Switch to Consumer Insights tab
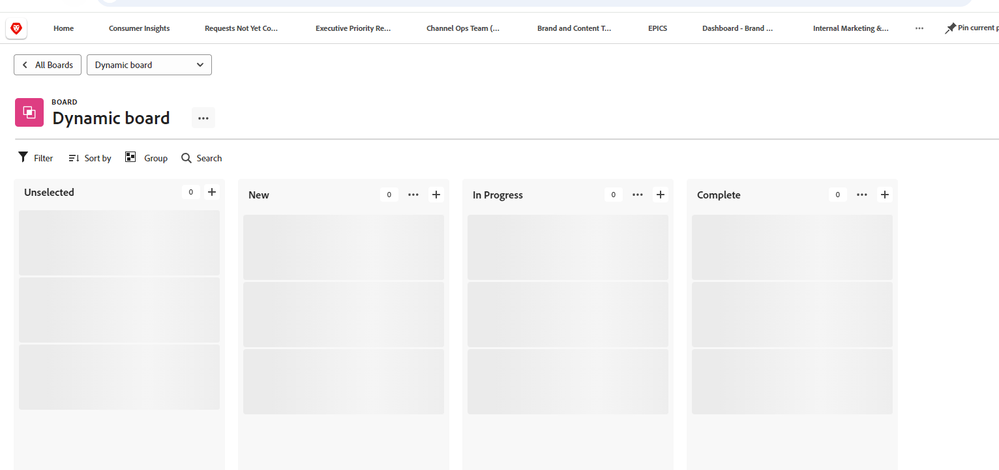The height and width of the screenshot is (470, 999). tap(139, 29)
